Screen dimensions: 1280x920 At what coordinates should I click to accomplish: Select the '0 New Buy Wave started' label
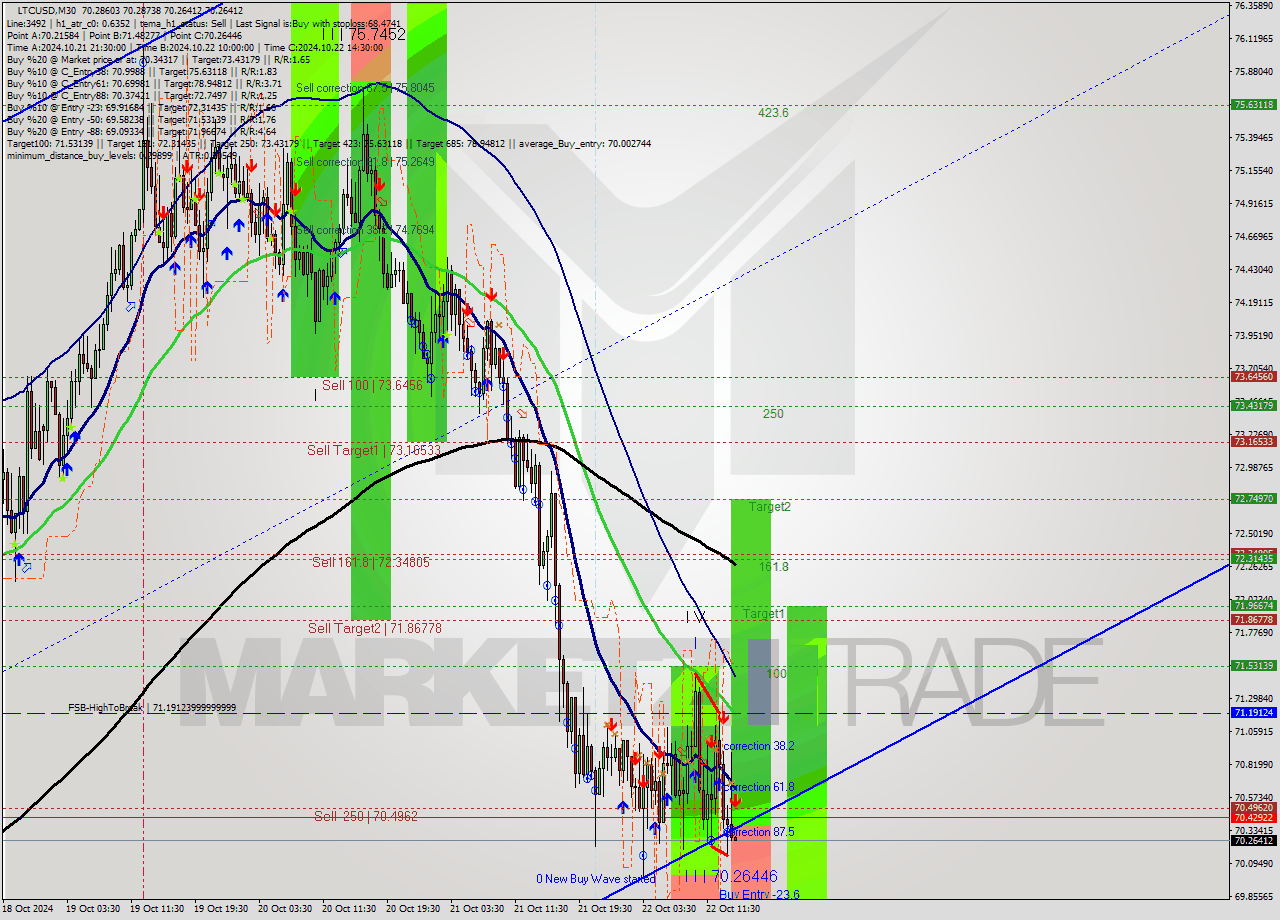[595, 879]
